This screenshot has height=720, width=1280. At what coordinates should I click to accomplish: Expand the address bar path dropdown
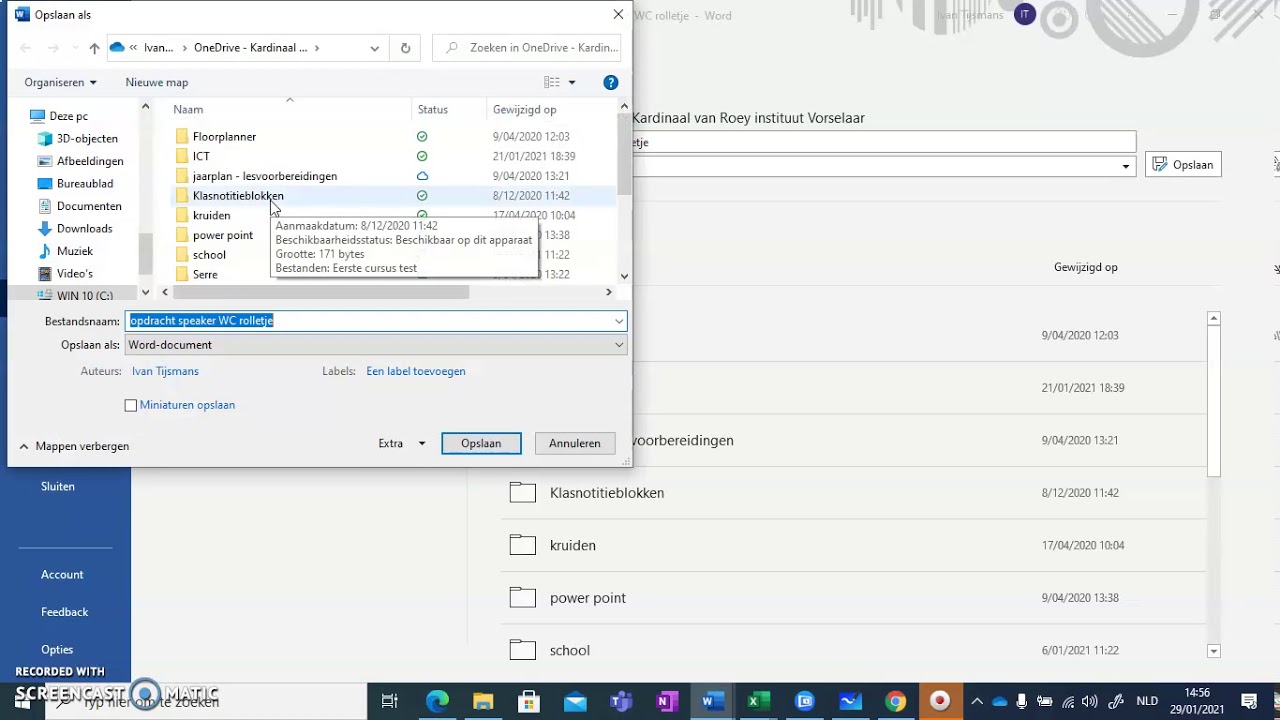(374, 48)
